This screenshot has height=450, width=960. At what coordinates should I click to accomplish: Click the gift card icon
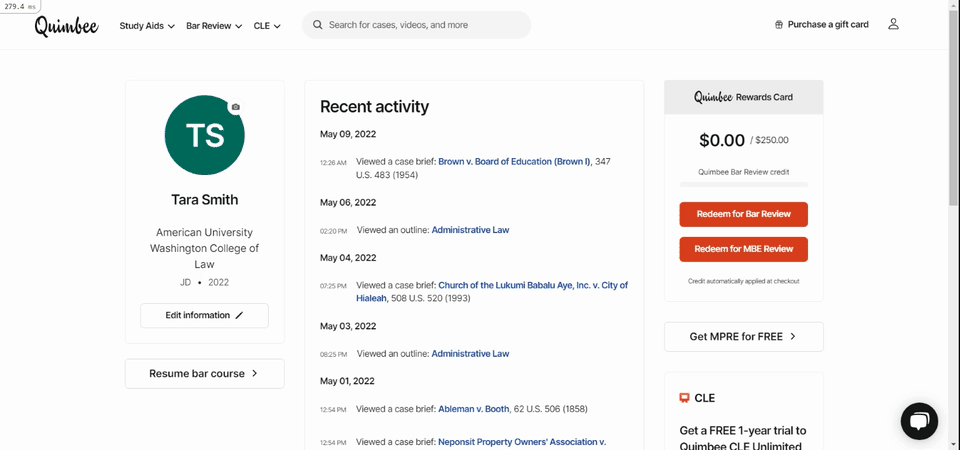779,25
